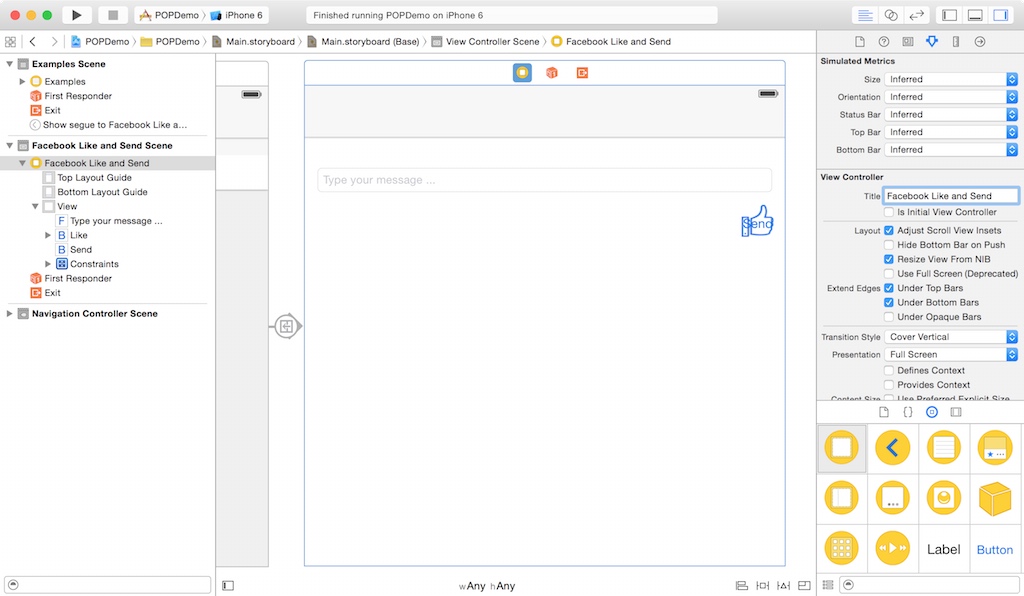
Task: Open the Quick Help inspector
Action: click(x=885, y=41)
